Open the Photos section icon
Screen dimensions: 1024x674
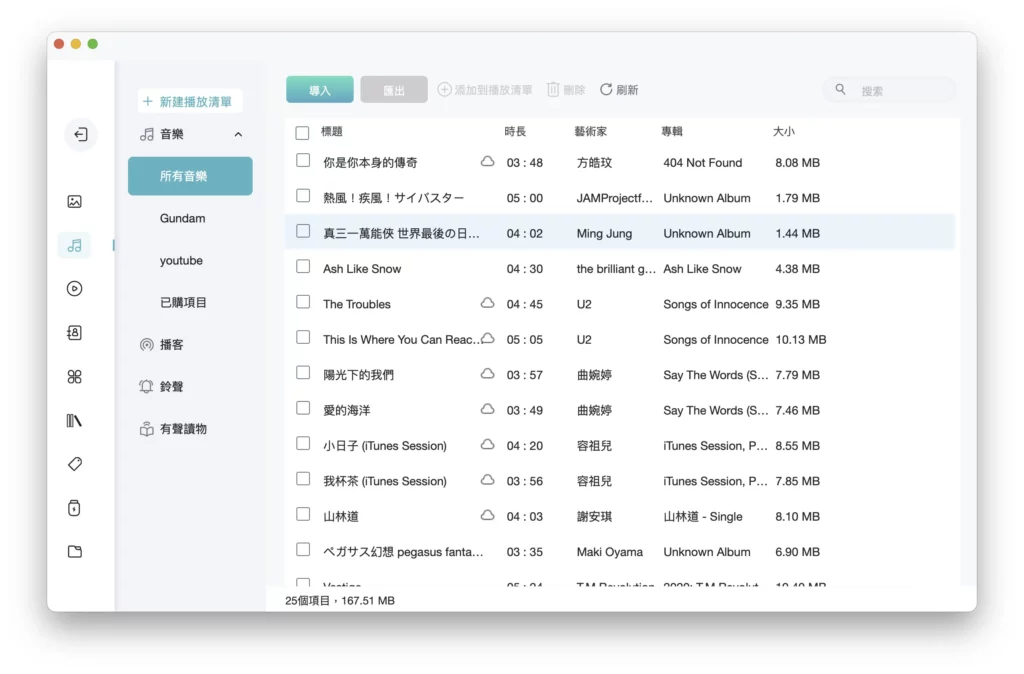coord(74,202)
